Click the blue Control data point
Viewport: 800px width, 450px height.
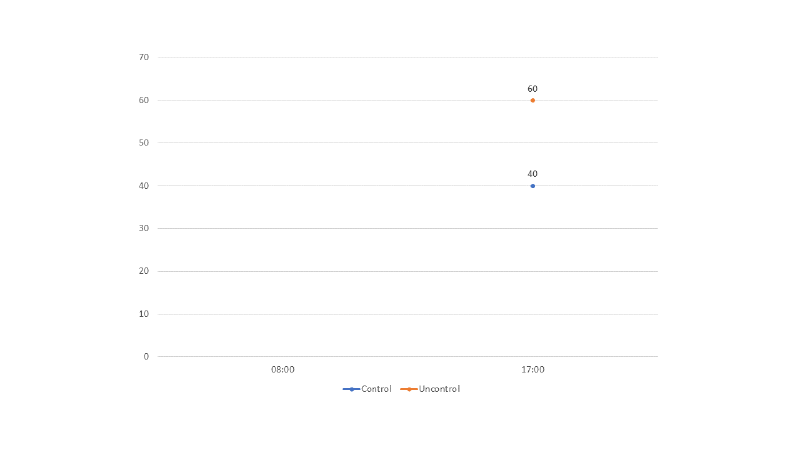tap(533, 186)
